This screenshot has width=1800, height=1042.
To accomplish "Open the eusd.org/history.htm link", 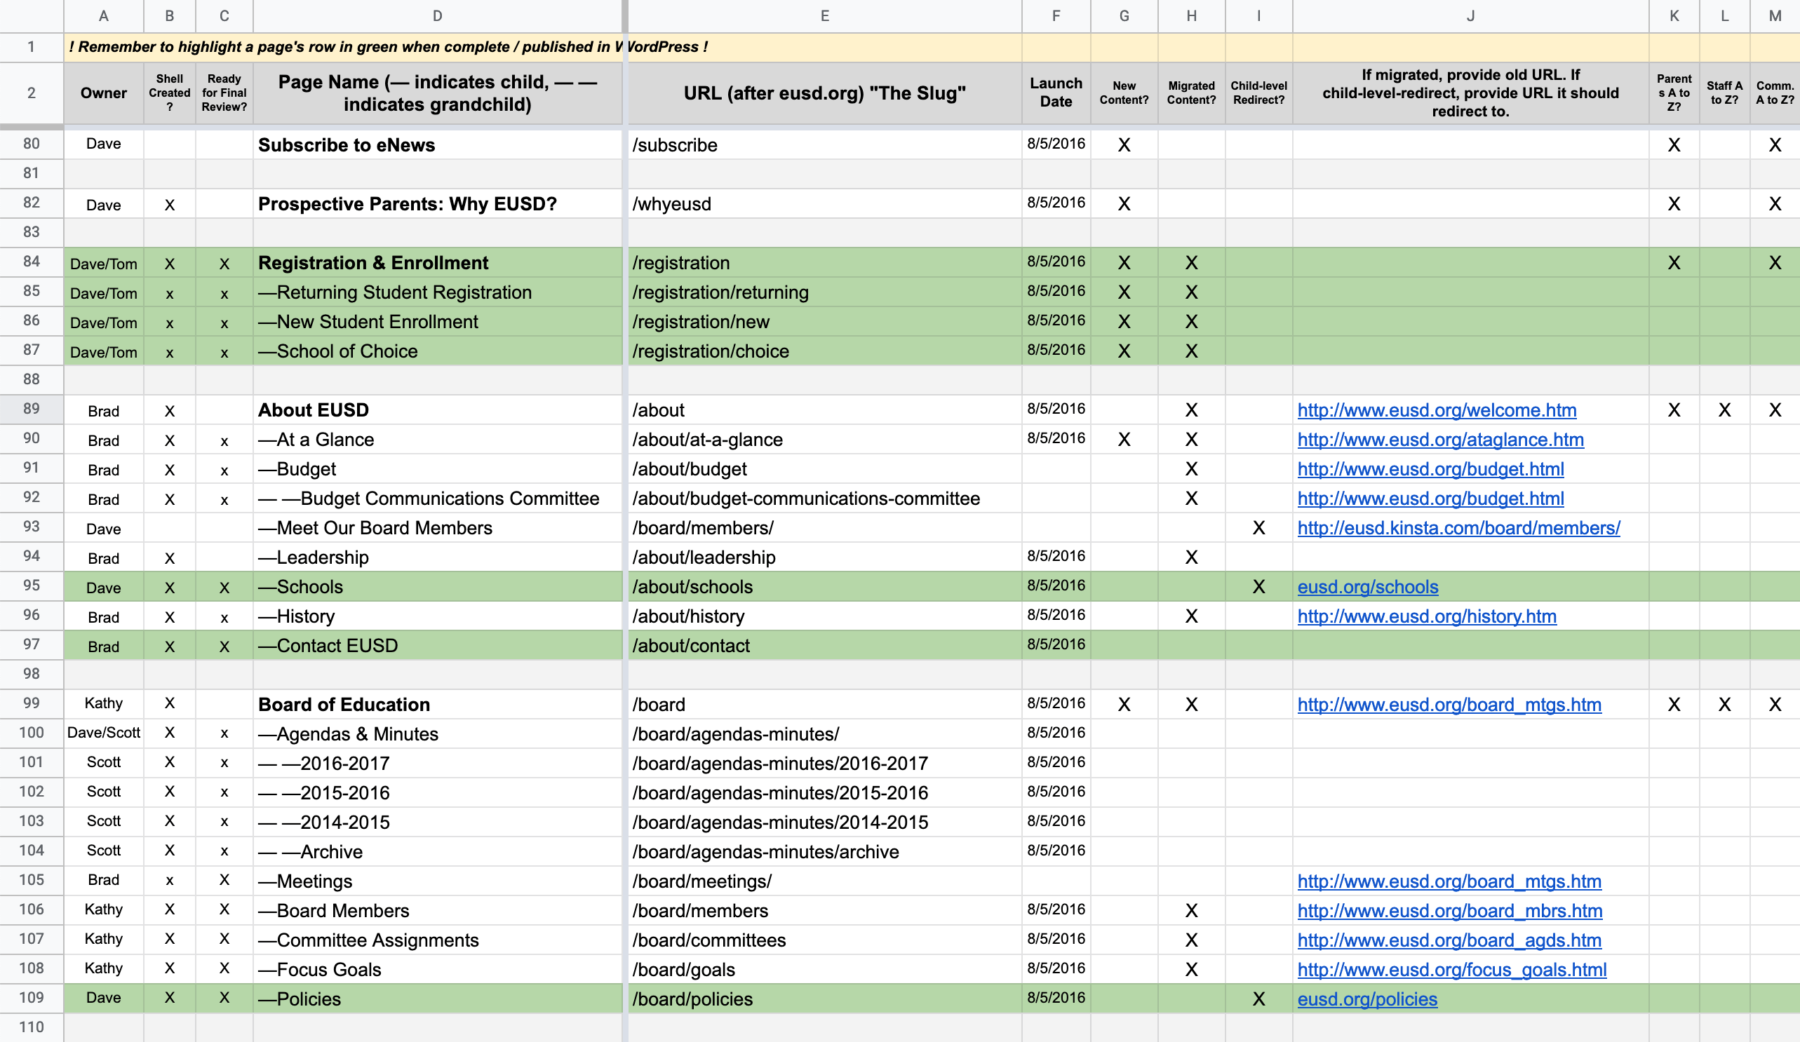I will point(1426,617).
